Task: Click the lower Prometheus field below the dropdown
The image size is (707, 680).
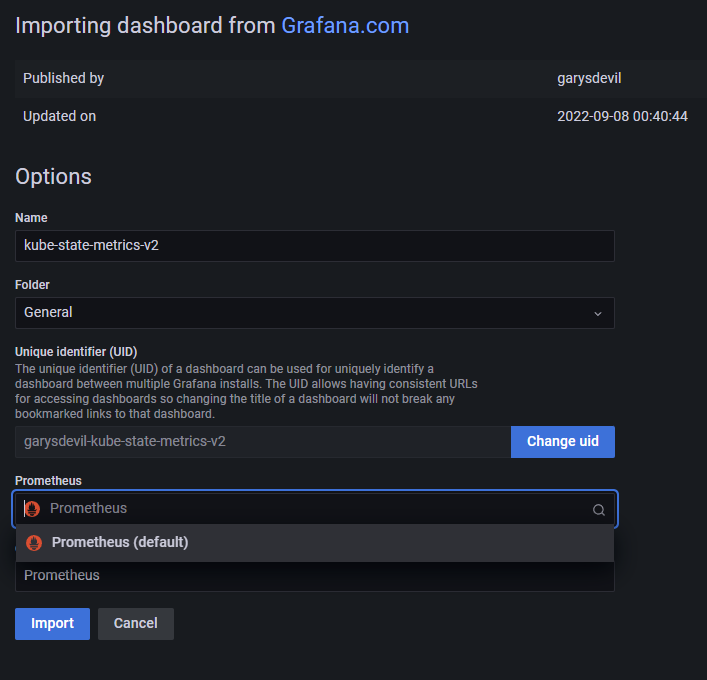Action: [x=315, y=576]
